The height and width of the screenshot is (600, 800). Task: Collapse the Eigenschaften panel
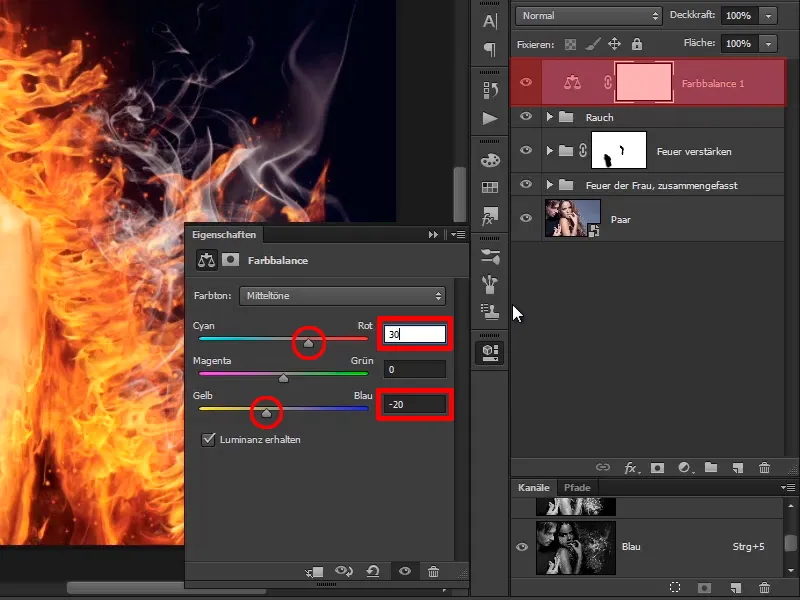coord(433,235)
